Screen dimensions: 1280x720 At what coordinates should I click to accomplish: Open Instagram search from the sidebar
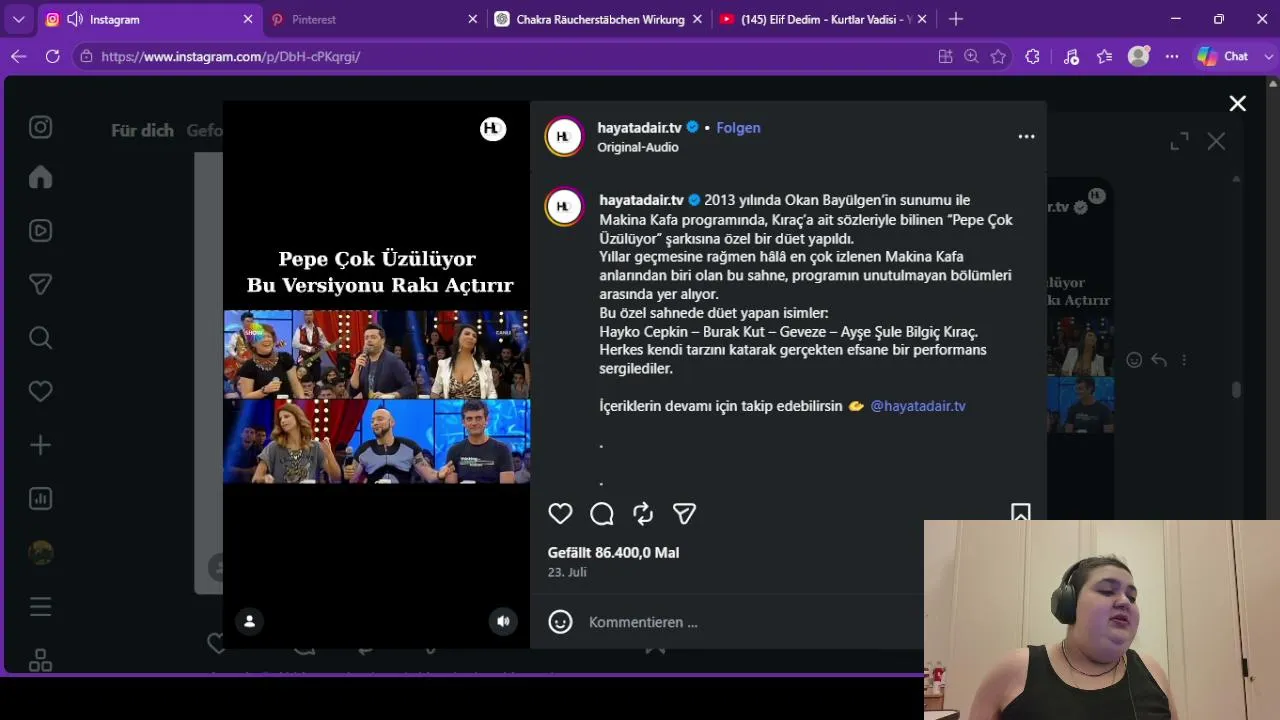pyautogui.click(x=40, y=337)
